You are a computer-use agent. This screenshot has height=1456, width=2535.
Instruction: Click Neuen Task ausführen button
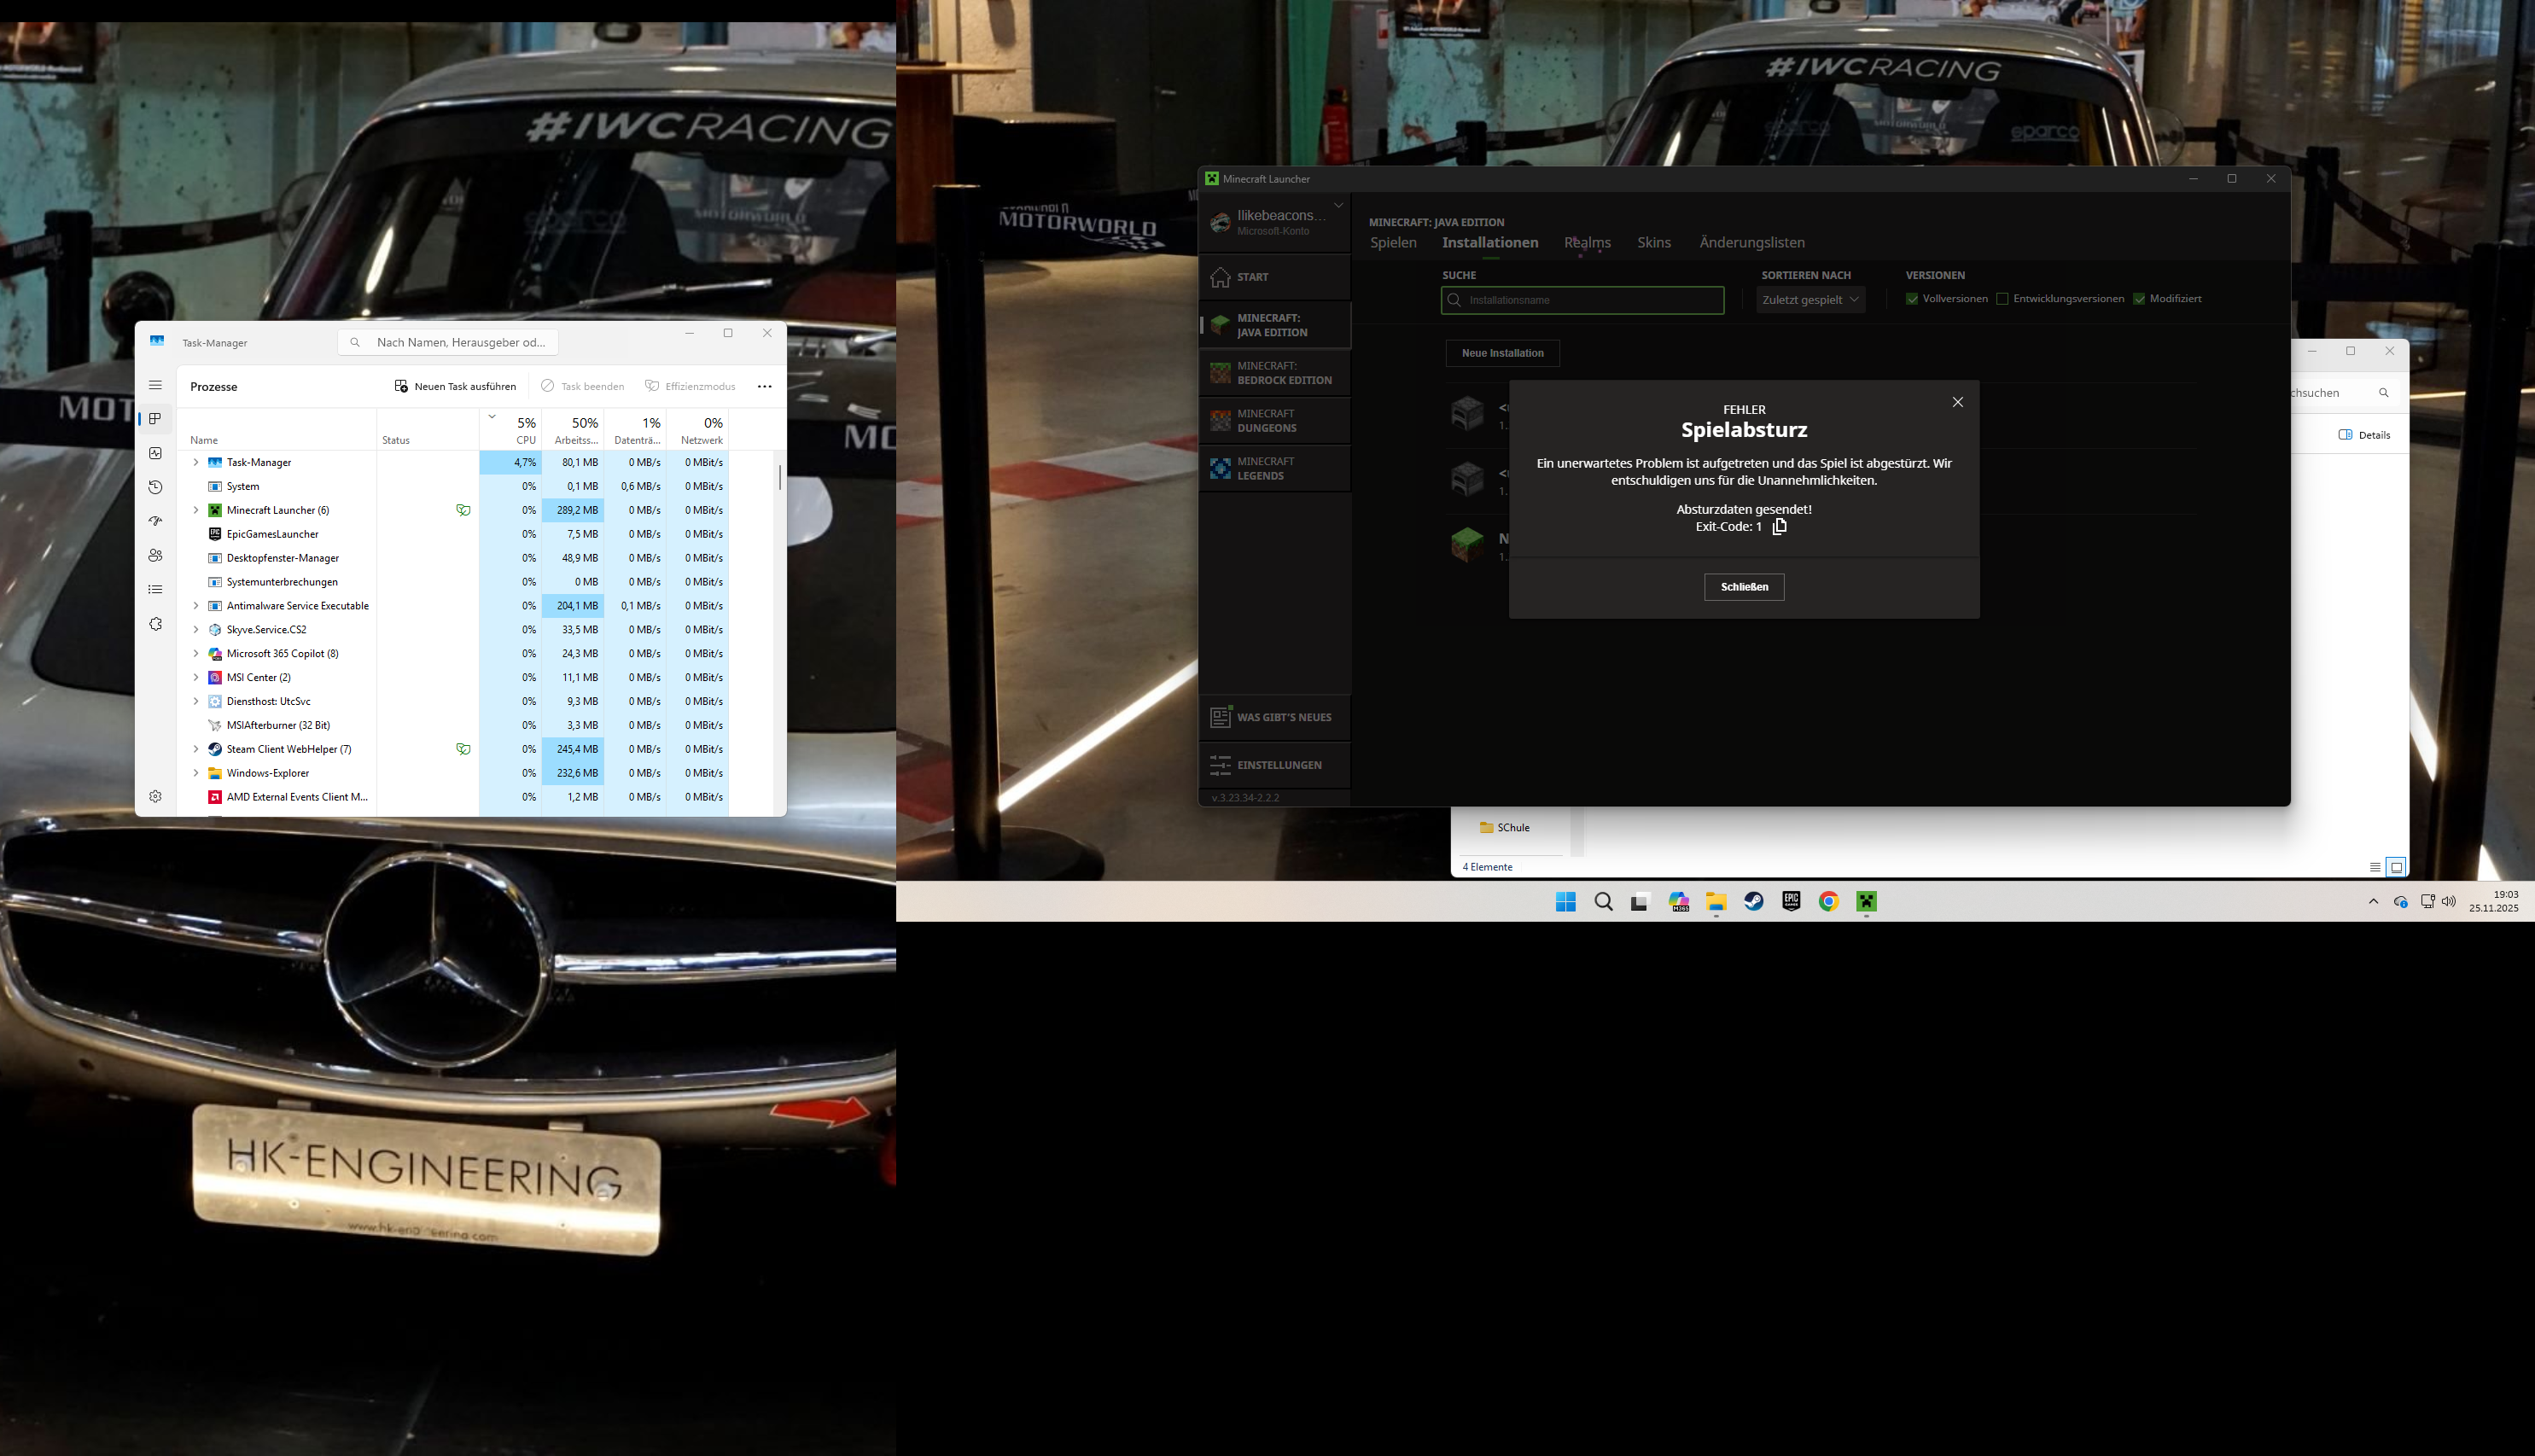(456, 386)
